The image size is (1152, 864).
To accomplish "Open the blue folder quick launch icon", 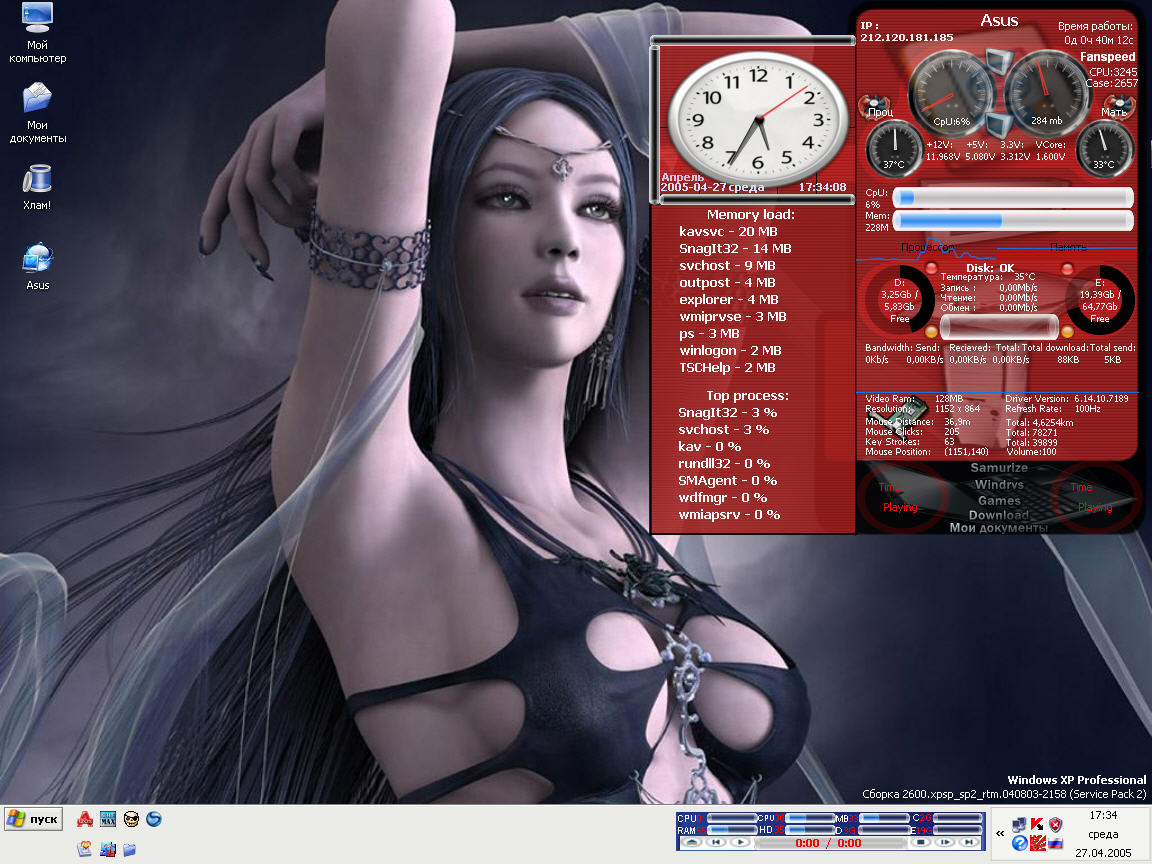I will click(130, 849).
